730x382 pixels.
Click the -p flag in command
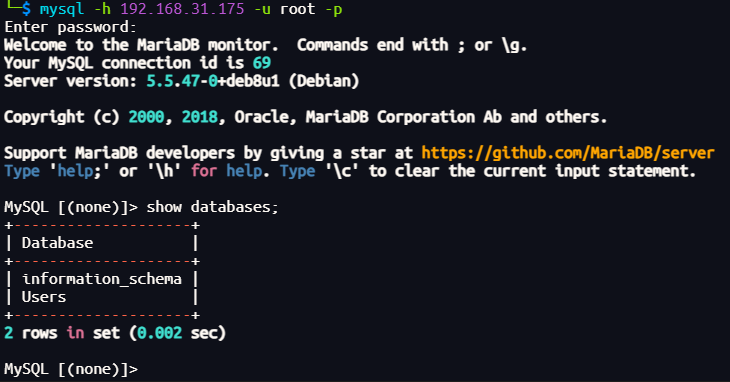pos(333,9)
